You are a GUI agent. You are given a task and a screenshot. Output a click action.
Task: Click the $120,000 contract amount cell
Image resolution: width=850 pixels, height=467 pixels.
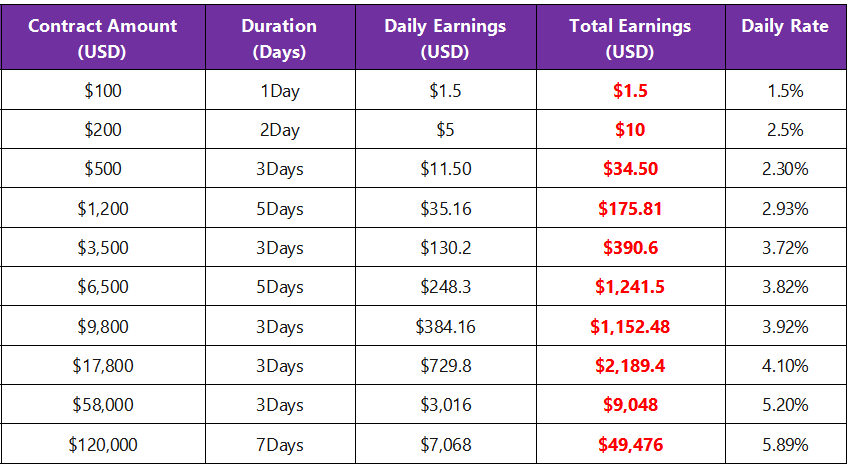click(x=103, y=444)
